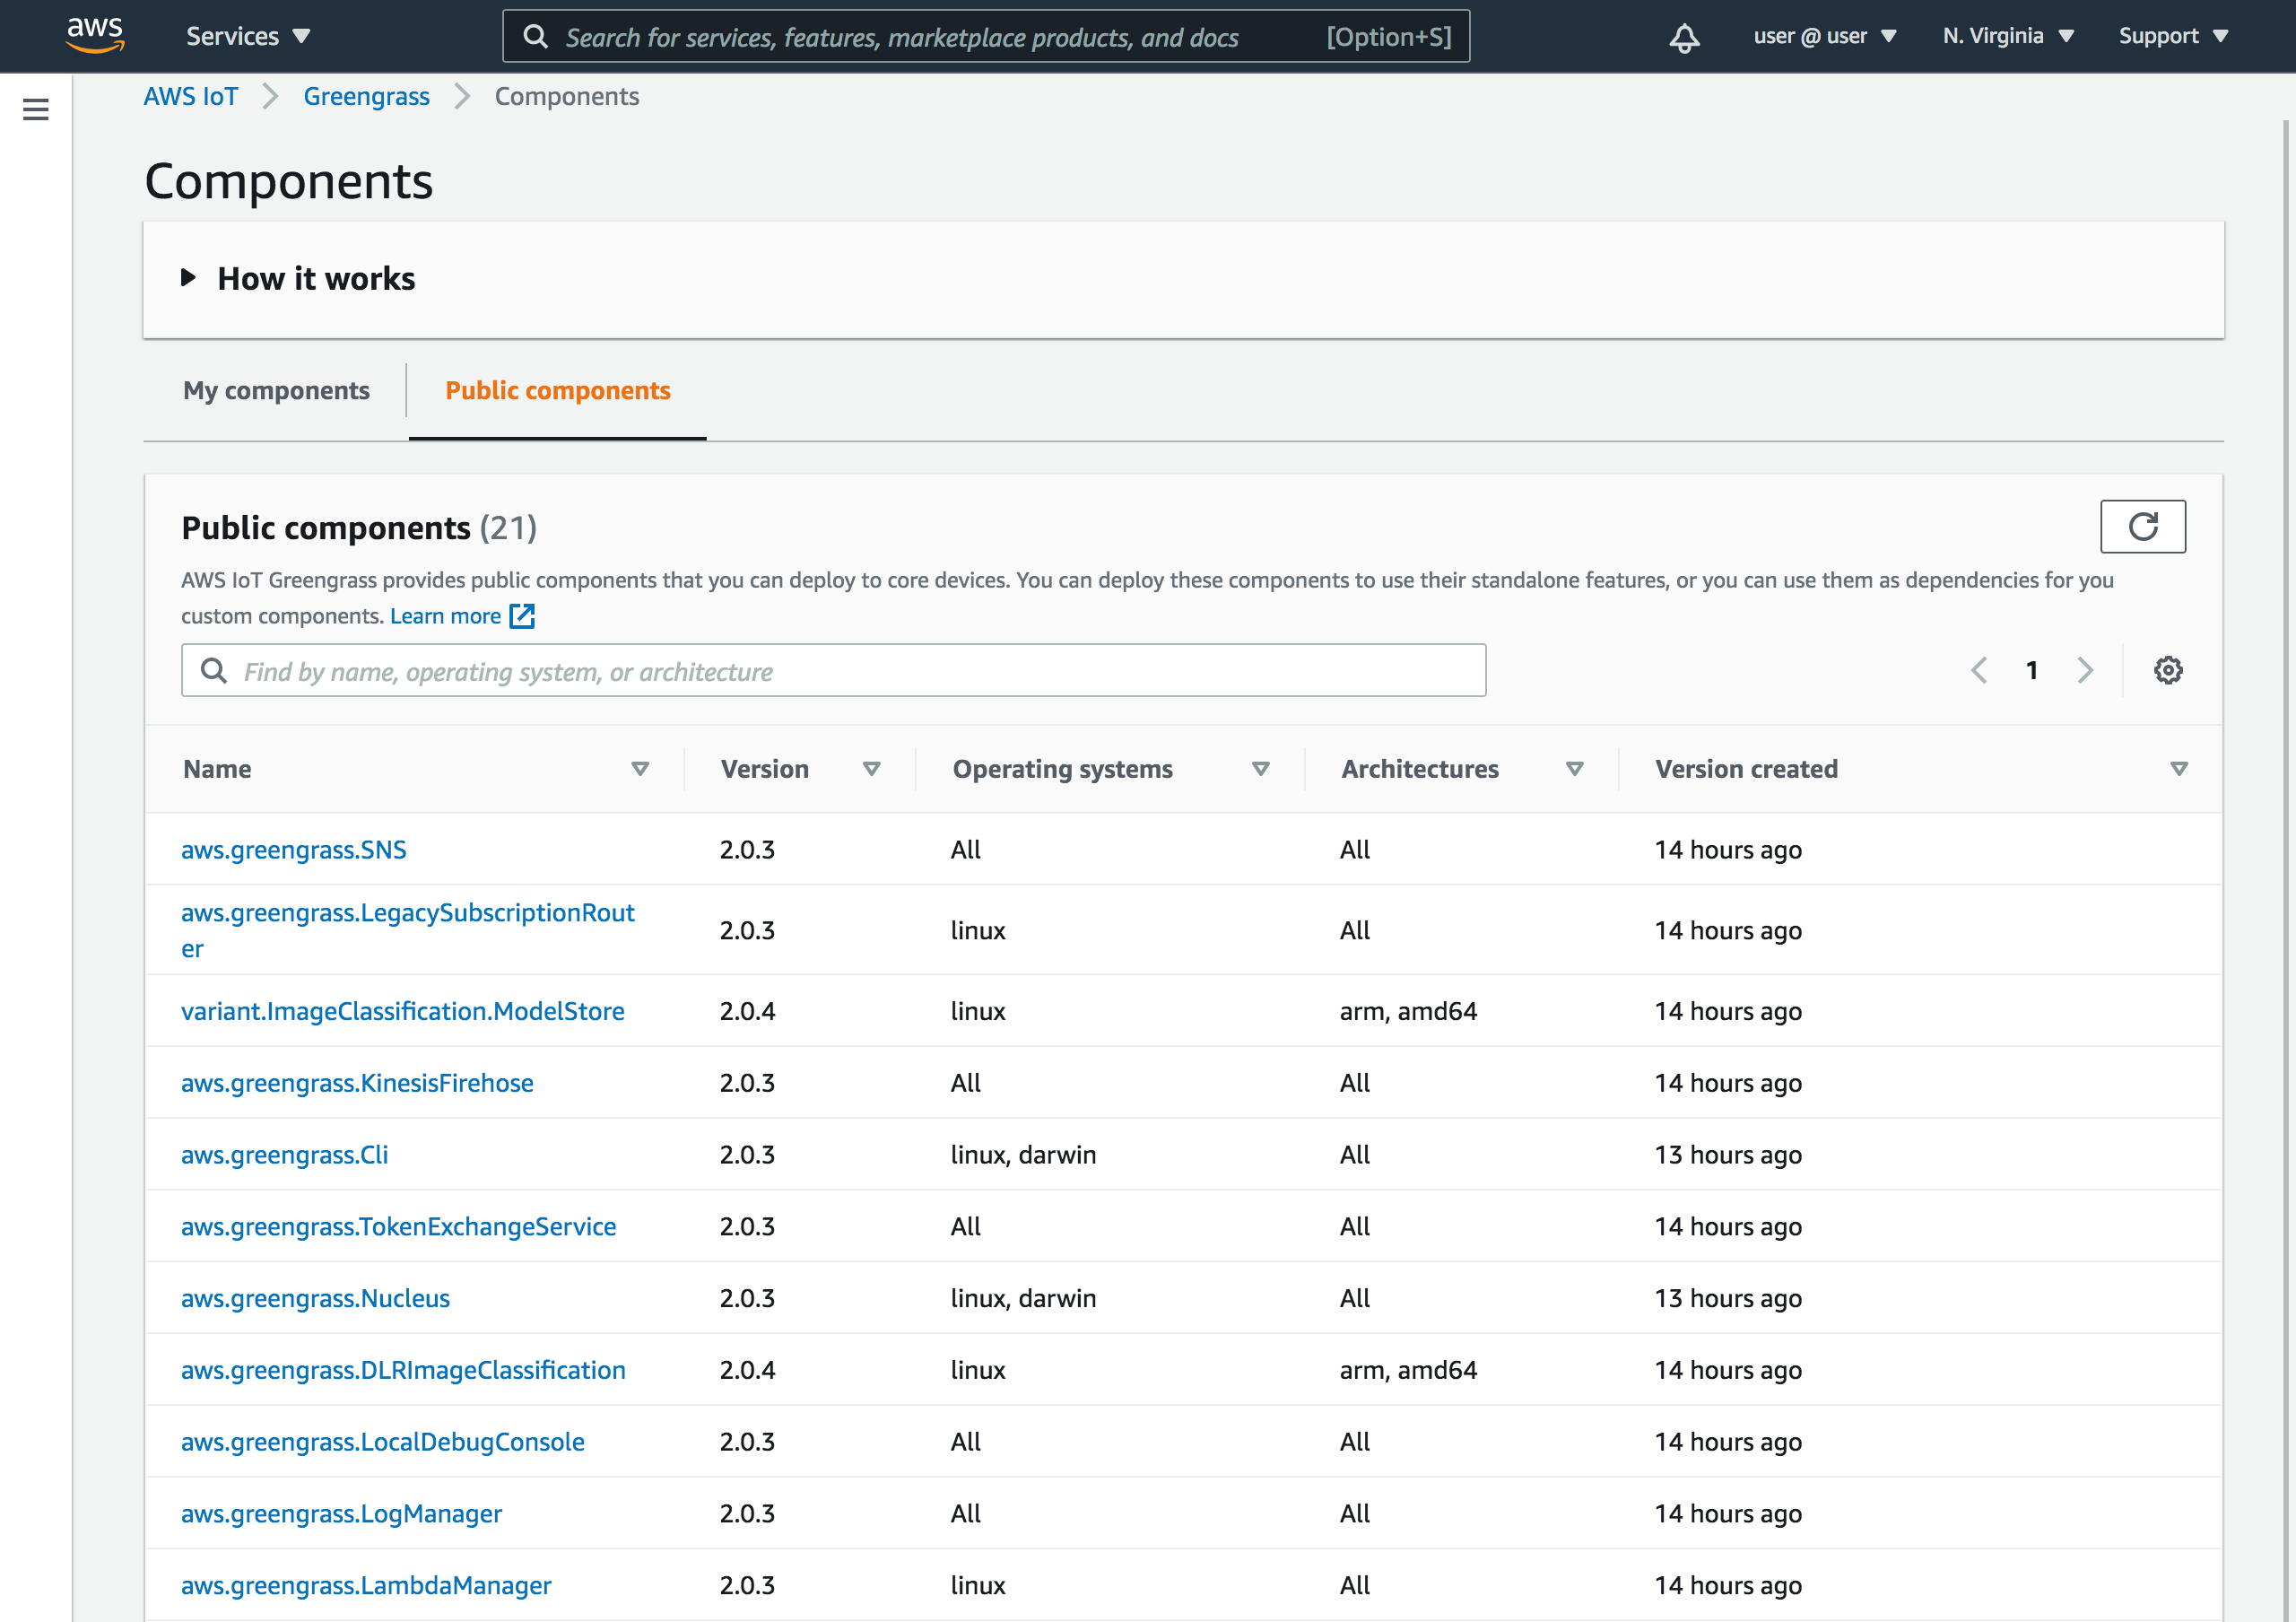Image resolution: width=2296 pixels, height=1622 pixels.
Task: Click the notifications bell icon
Action: click(x=1684, y=37)
